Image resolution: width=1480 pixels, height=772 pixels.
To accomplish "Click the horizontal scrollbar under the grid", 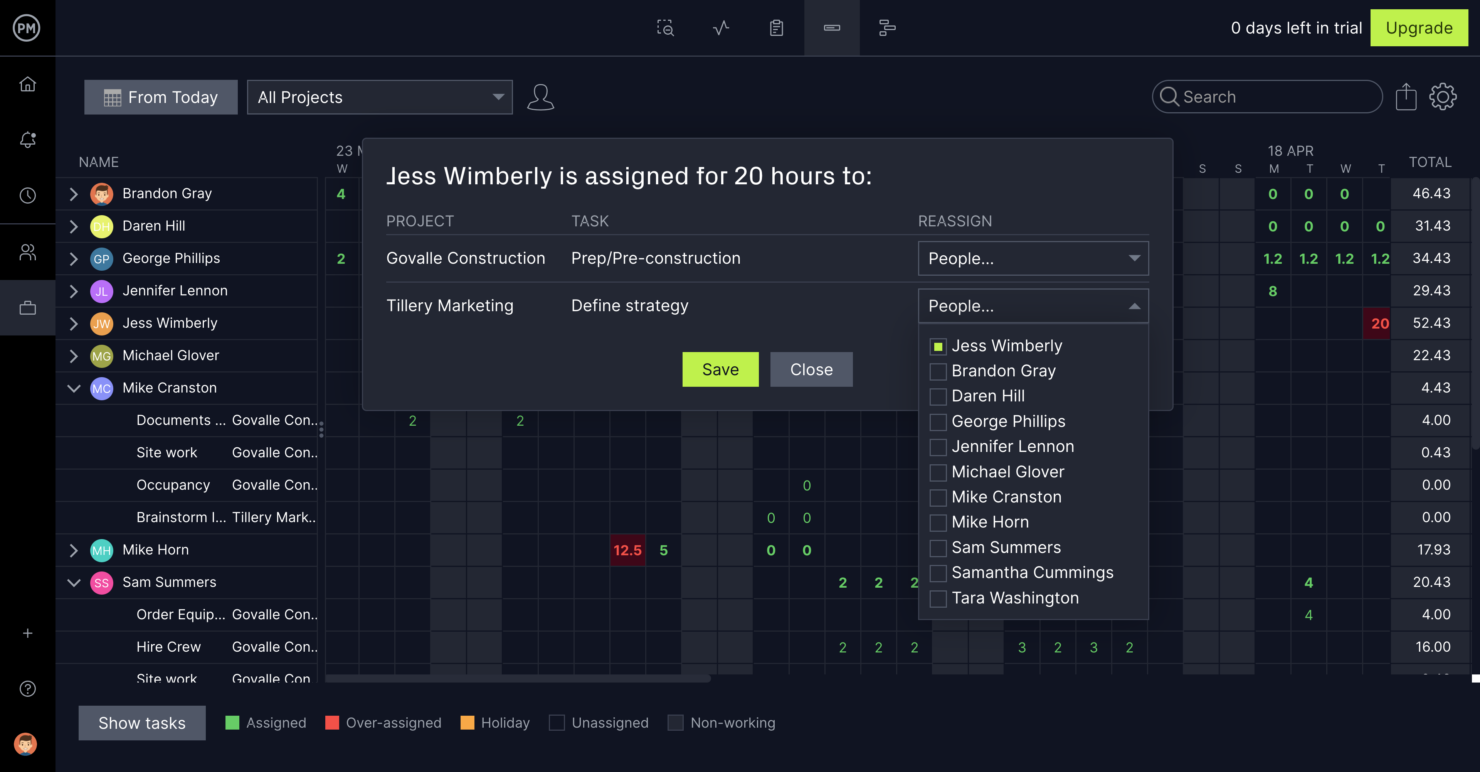I will click(x=518, y=679).
